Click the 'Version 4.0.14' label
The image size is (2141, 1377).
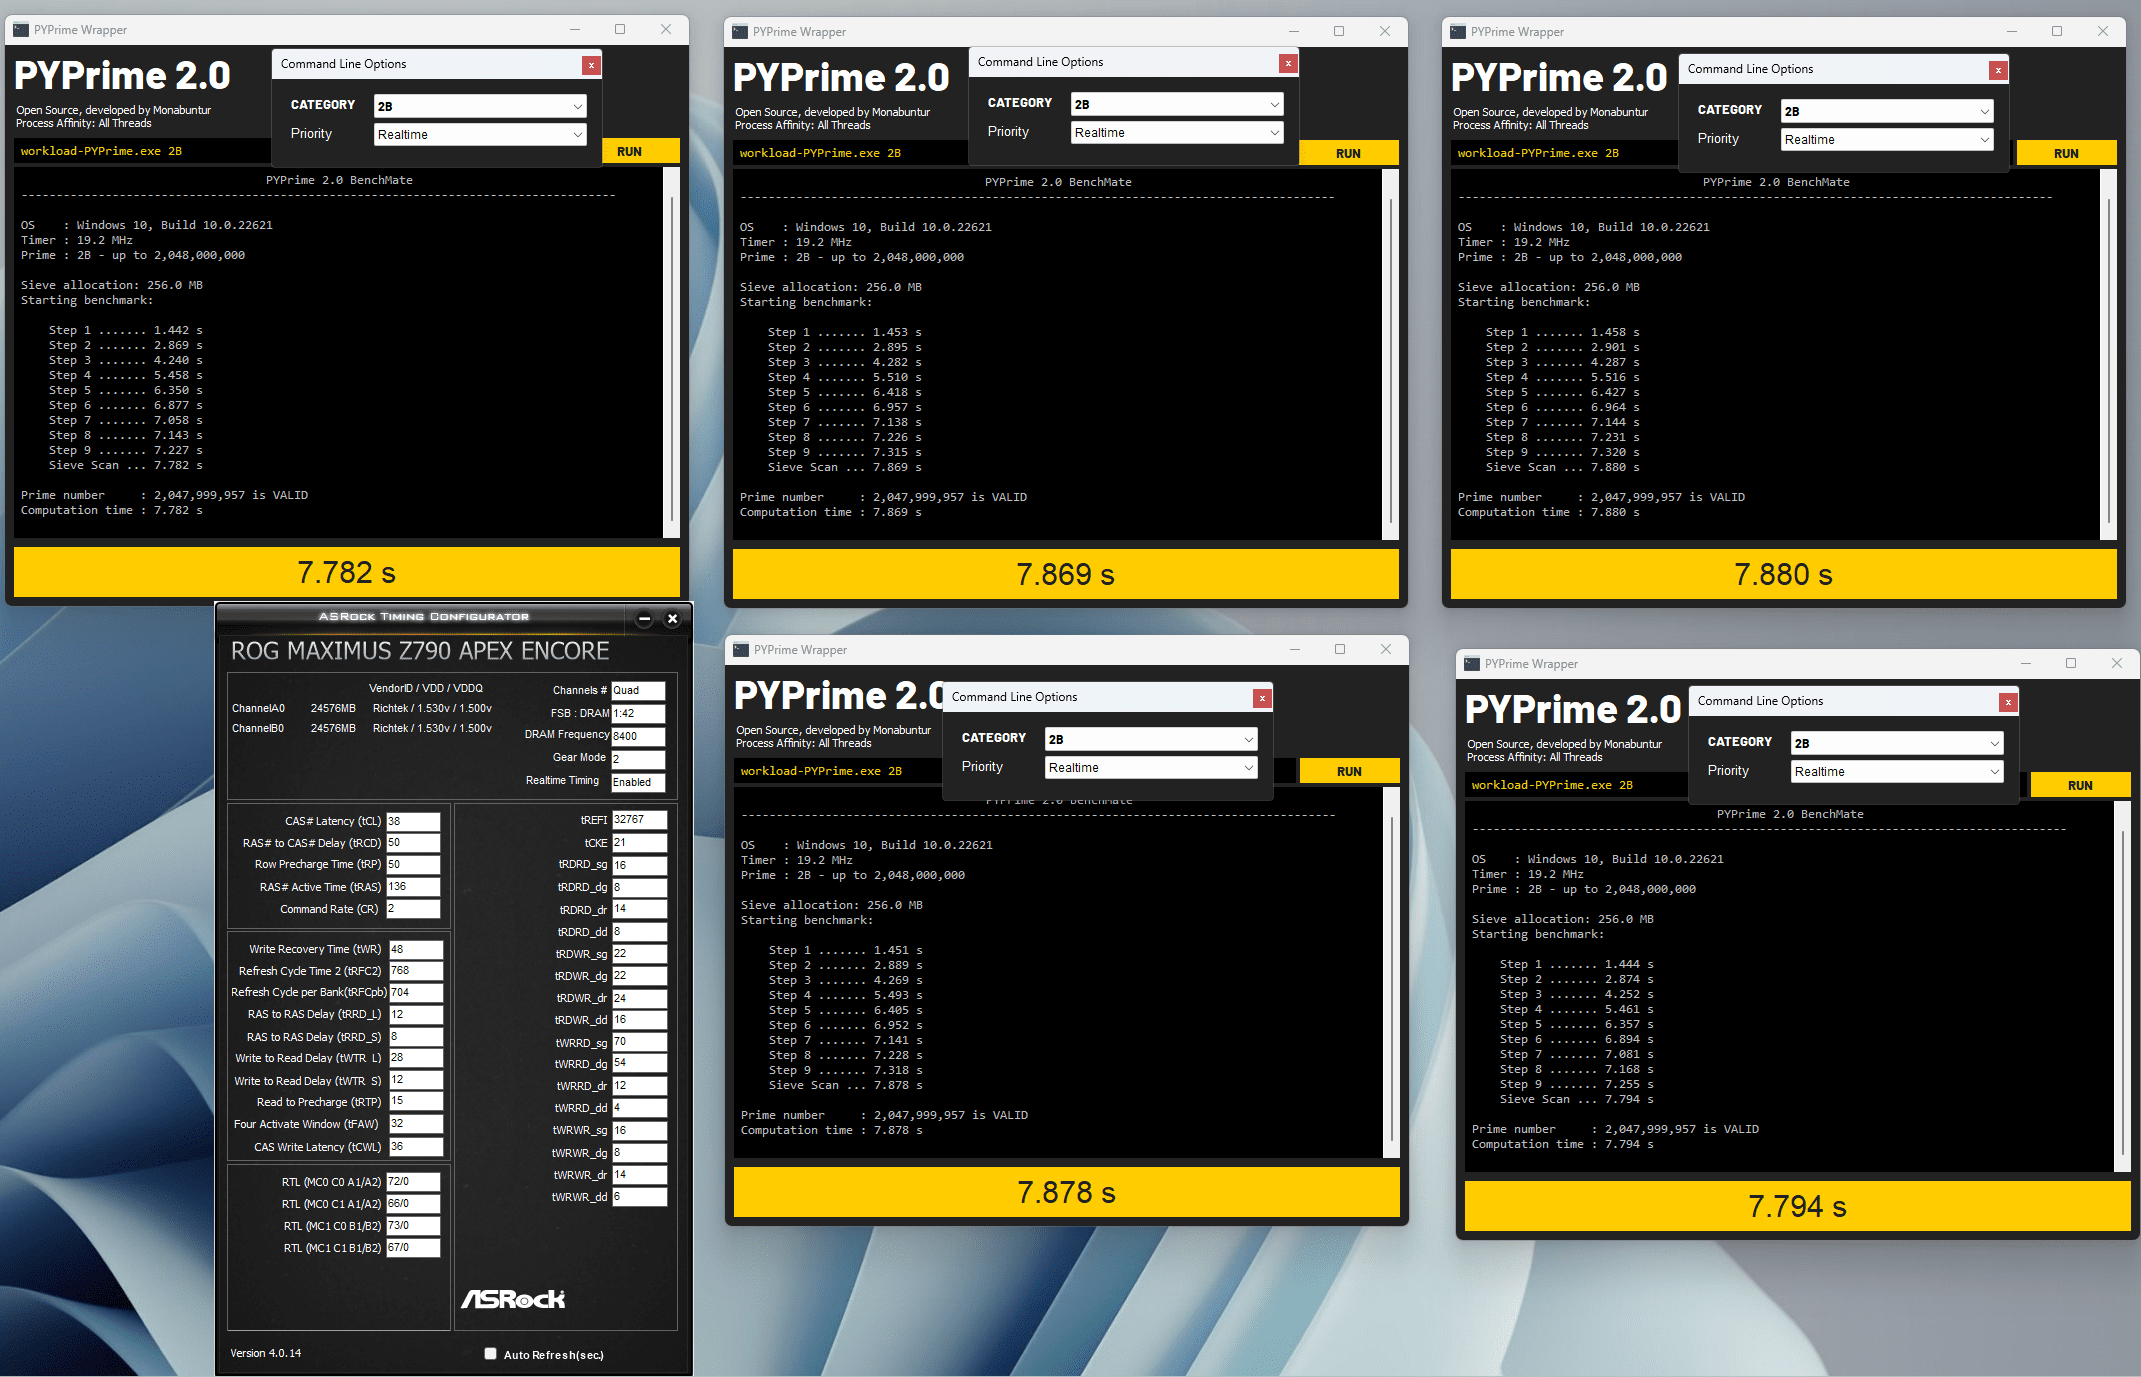tap(266, 1354)
